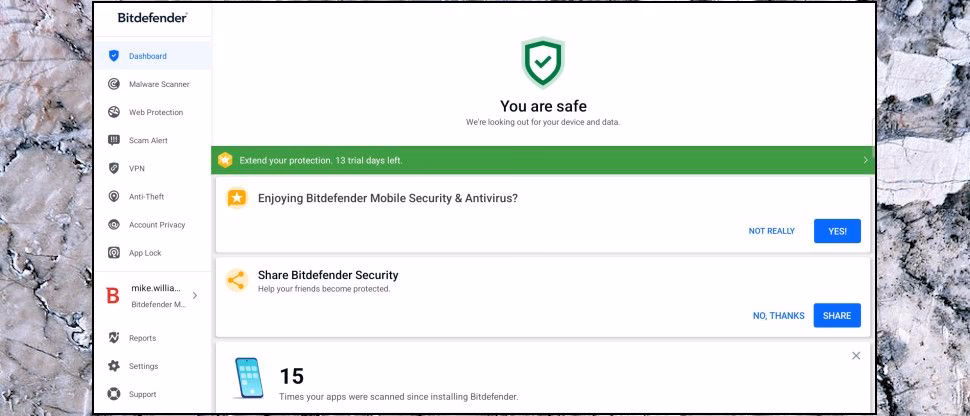Decline sharing with NO, THANKS
Viewport: 970px width, 416px height.
(778, 316)
